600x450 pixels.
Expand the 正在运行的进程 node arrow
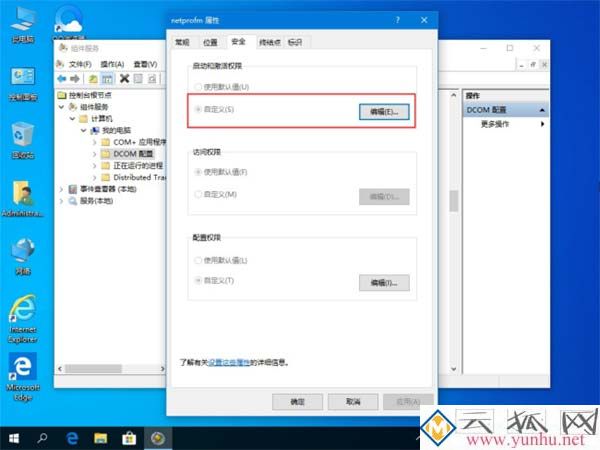(95, 166)
